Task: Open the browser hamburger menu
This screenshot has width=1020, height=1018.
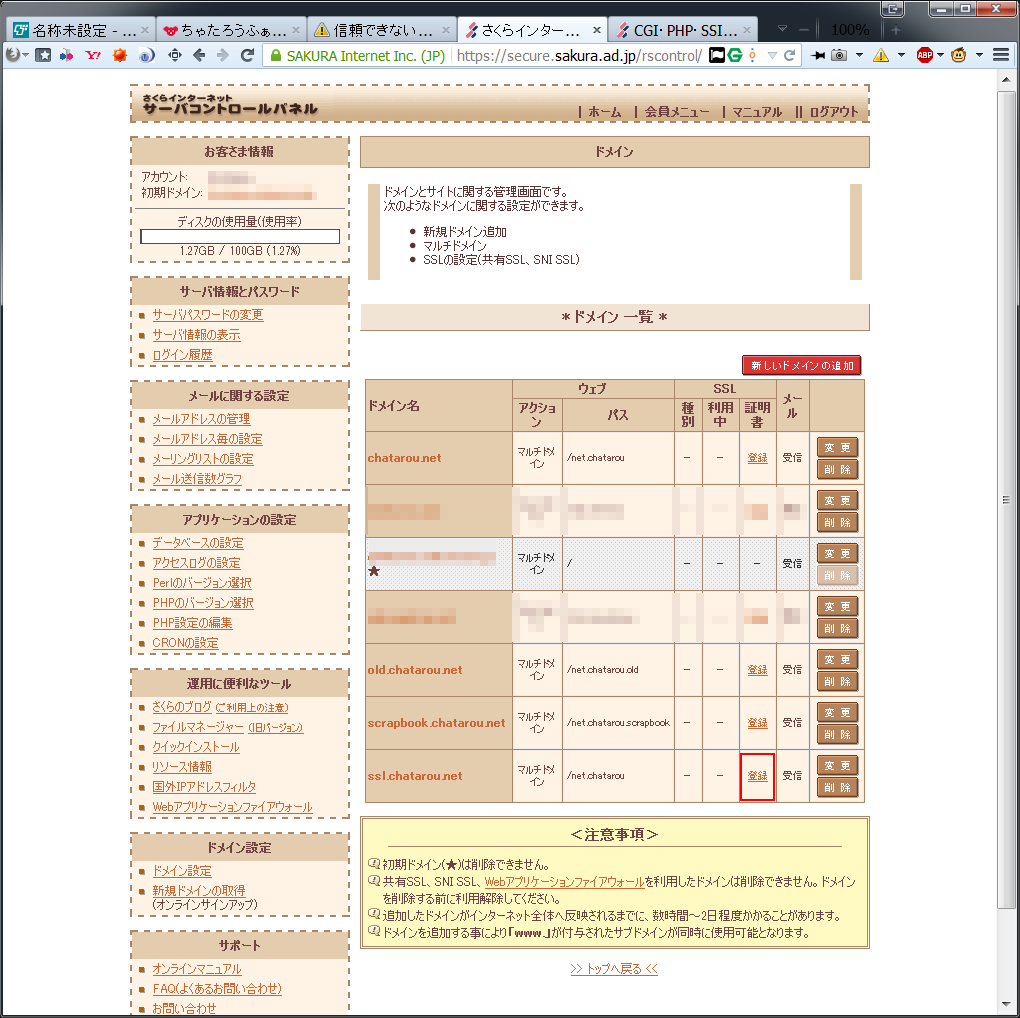Action: click(x=1001, y=55)
